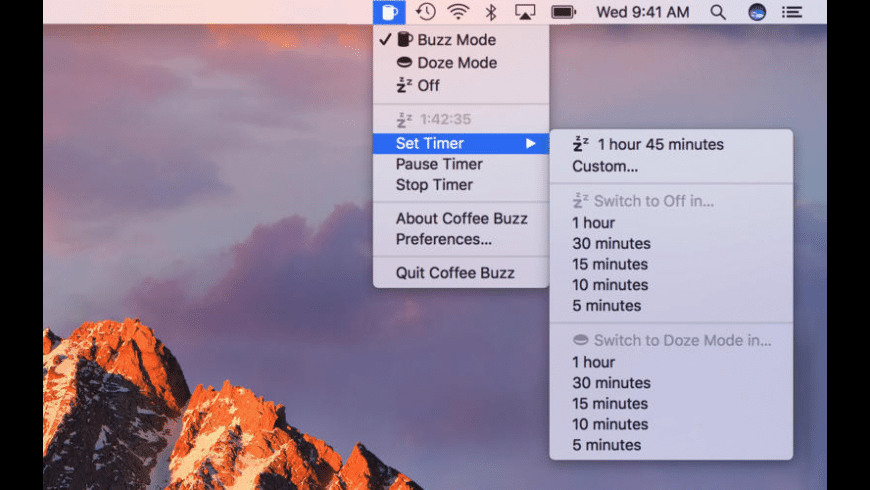
Task: Set Switch to Doze Mode in 10 minutes
Action: tap(671, 424)
